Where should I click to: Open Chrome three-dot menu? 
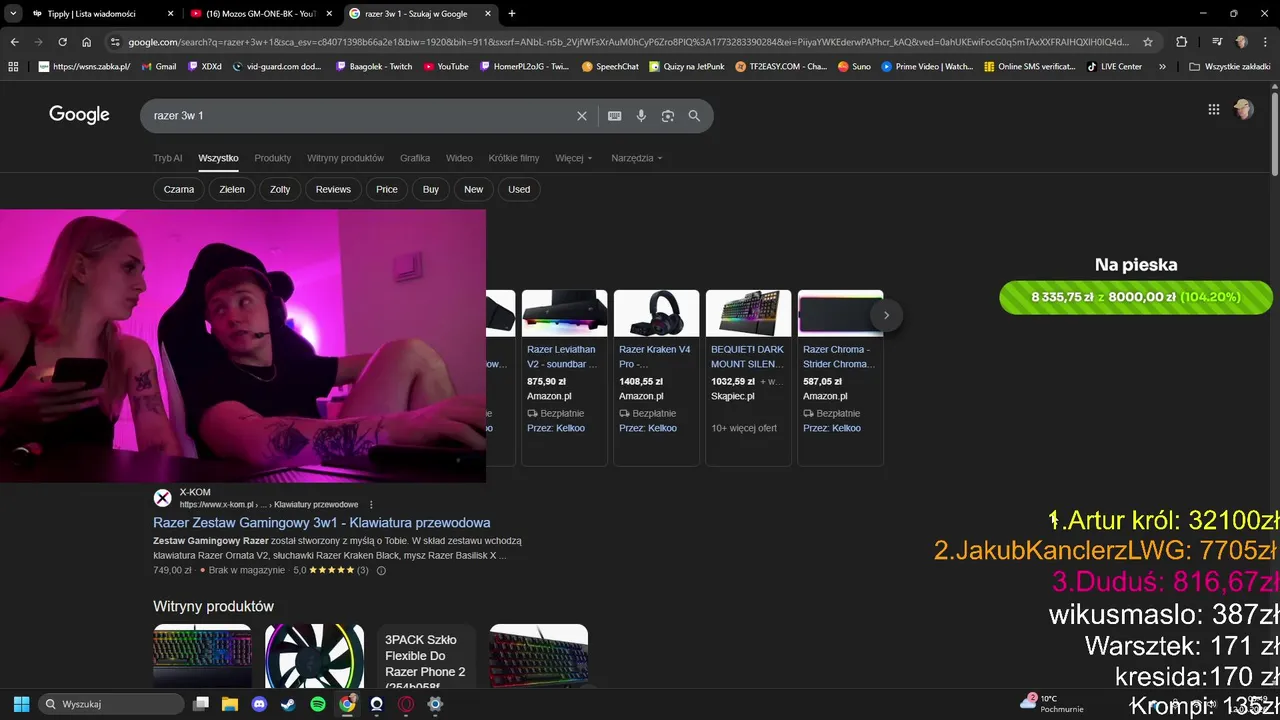coord(1266,42)
